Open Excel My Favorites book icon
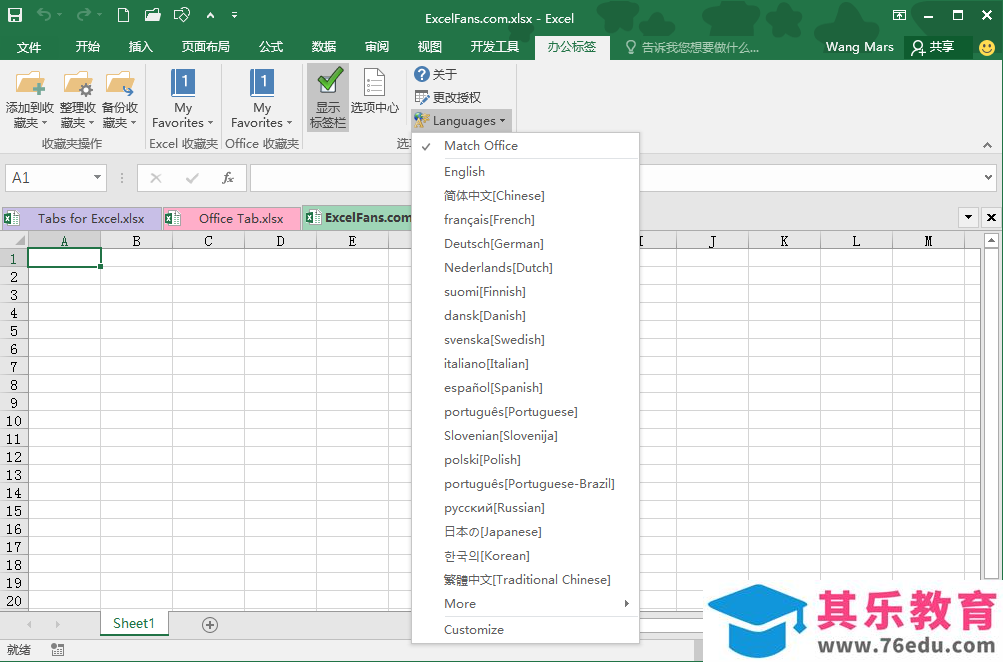The image size is (1003, 662). 183,83
